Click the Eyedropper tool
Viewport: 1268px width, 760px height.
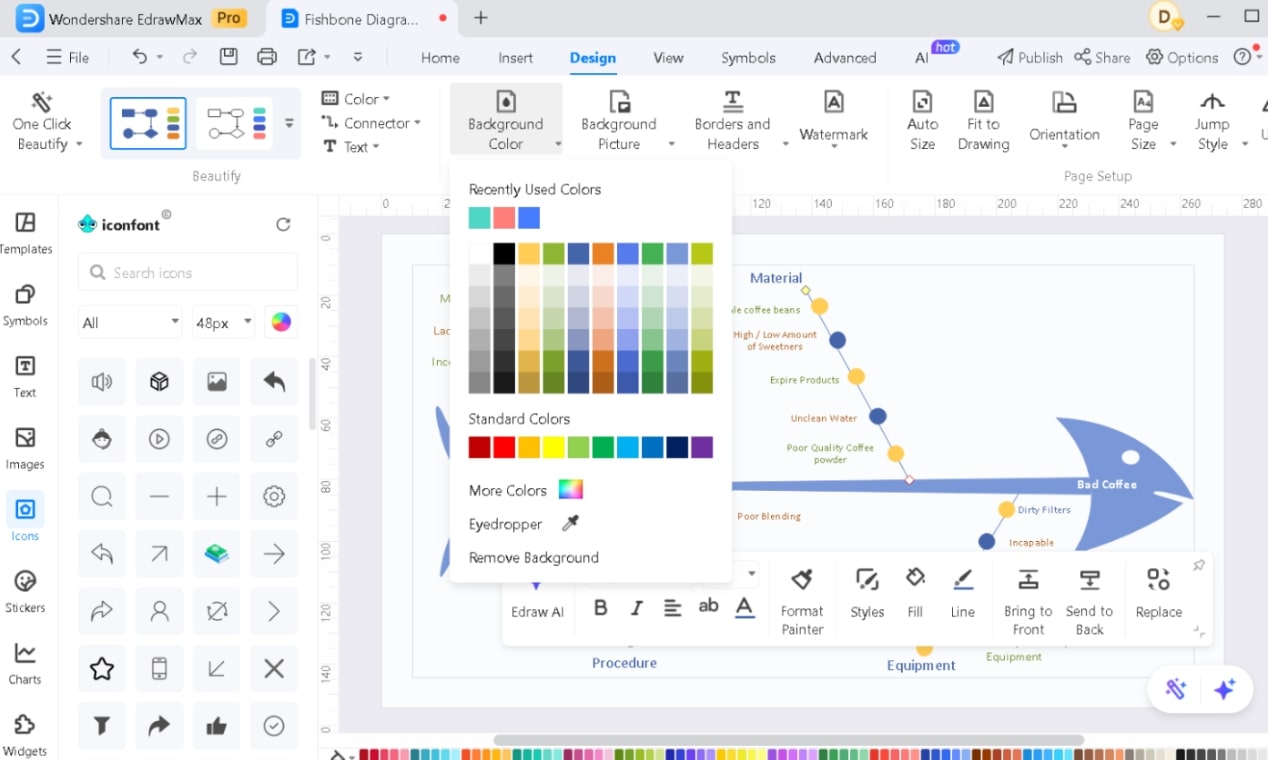coord(523,524)
